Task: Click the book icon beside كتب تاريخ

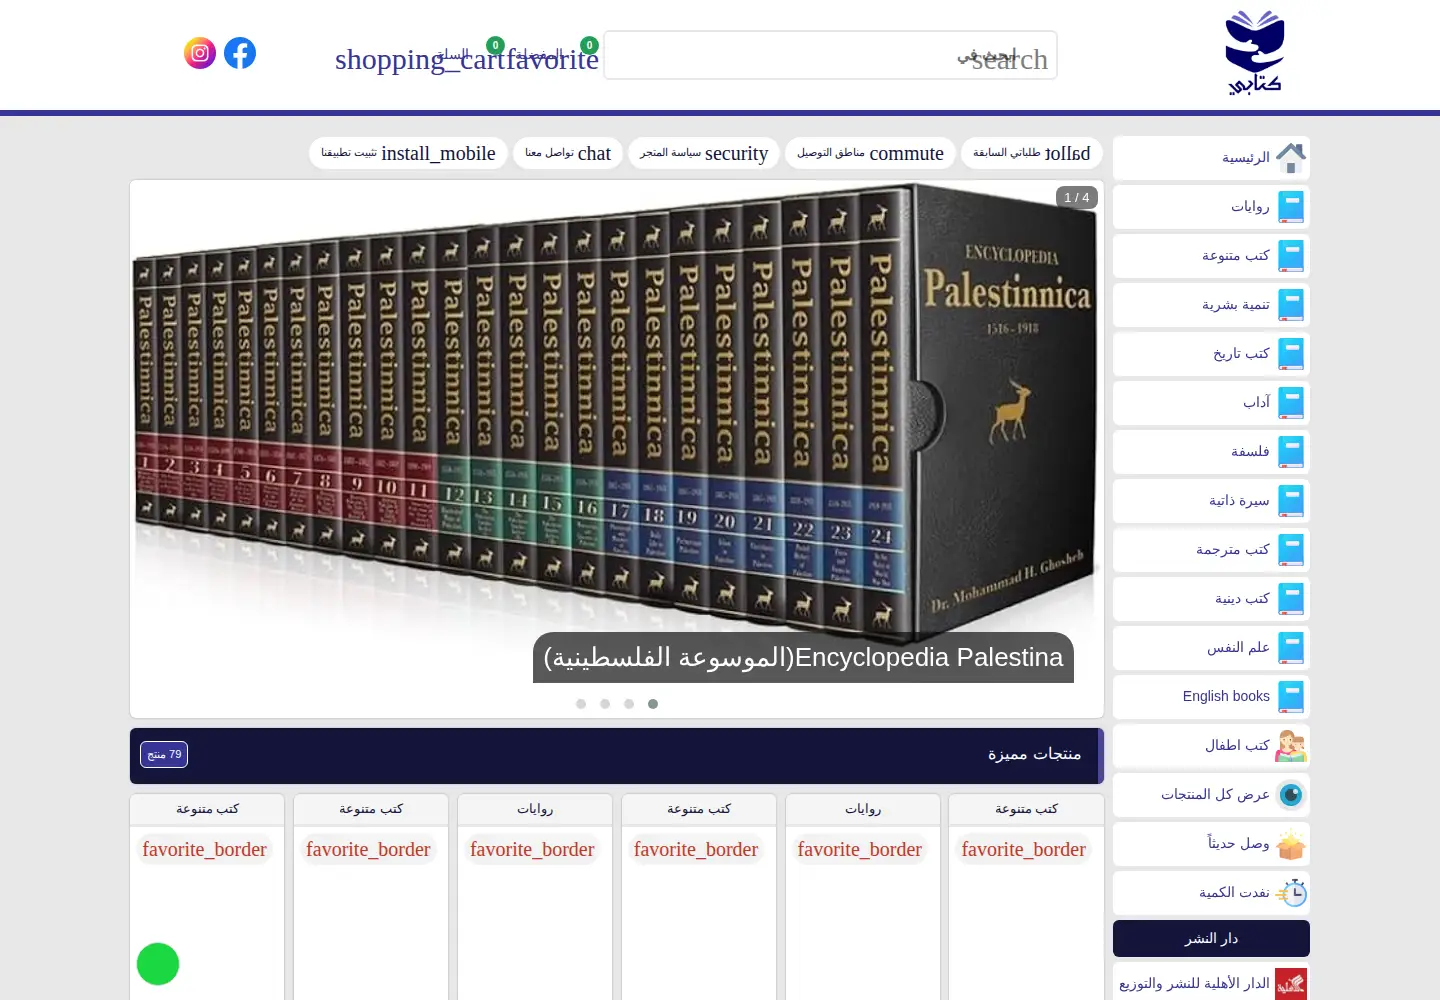Action: pyautogui.click(x=1291, y=354)
